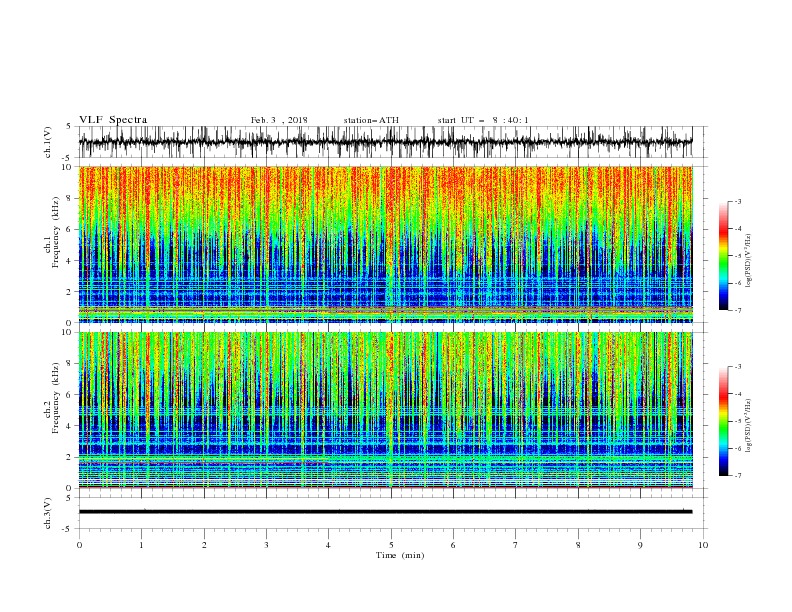The width and height of the screenshot is (792, 612).
Task: Click the "10" tick on ch.1 frequency axis
Action: pos(67,167)
